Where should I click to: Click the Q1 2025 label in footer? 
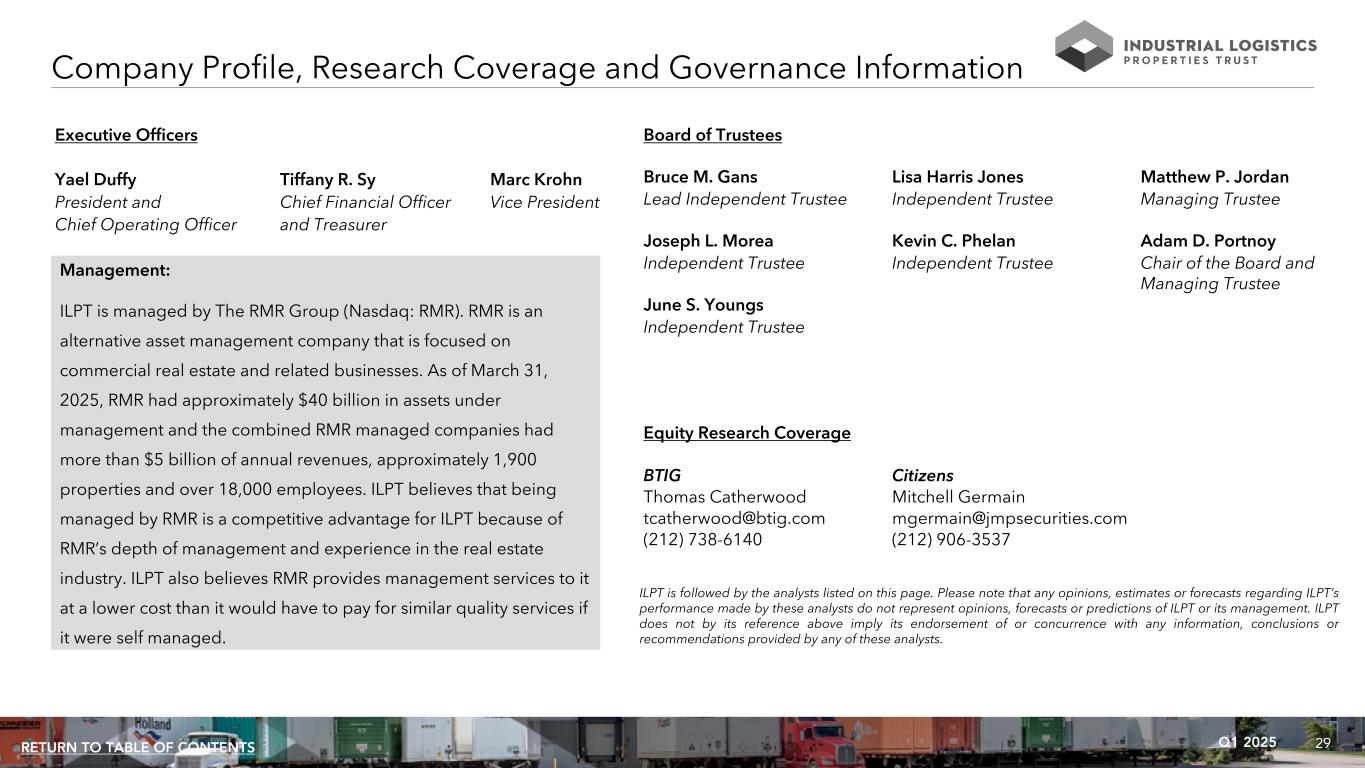point(1247,742)
